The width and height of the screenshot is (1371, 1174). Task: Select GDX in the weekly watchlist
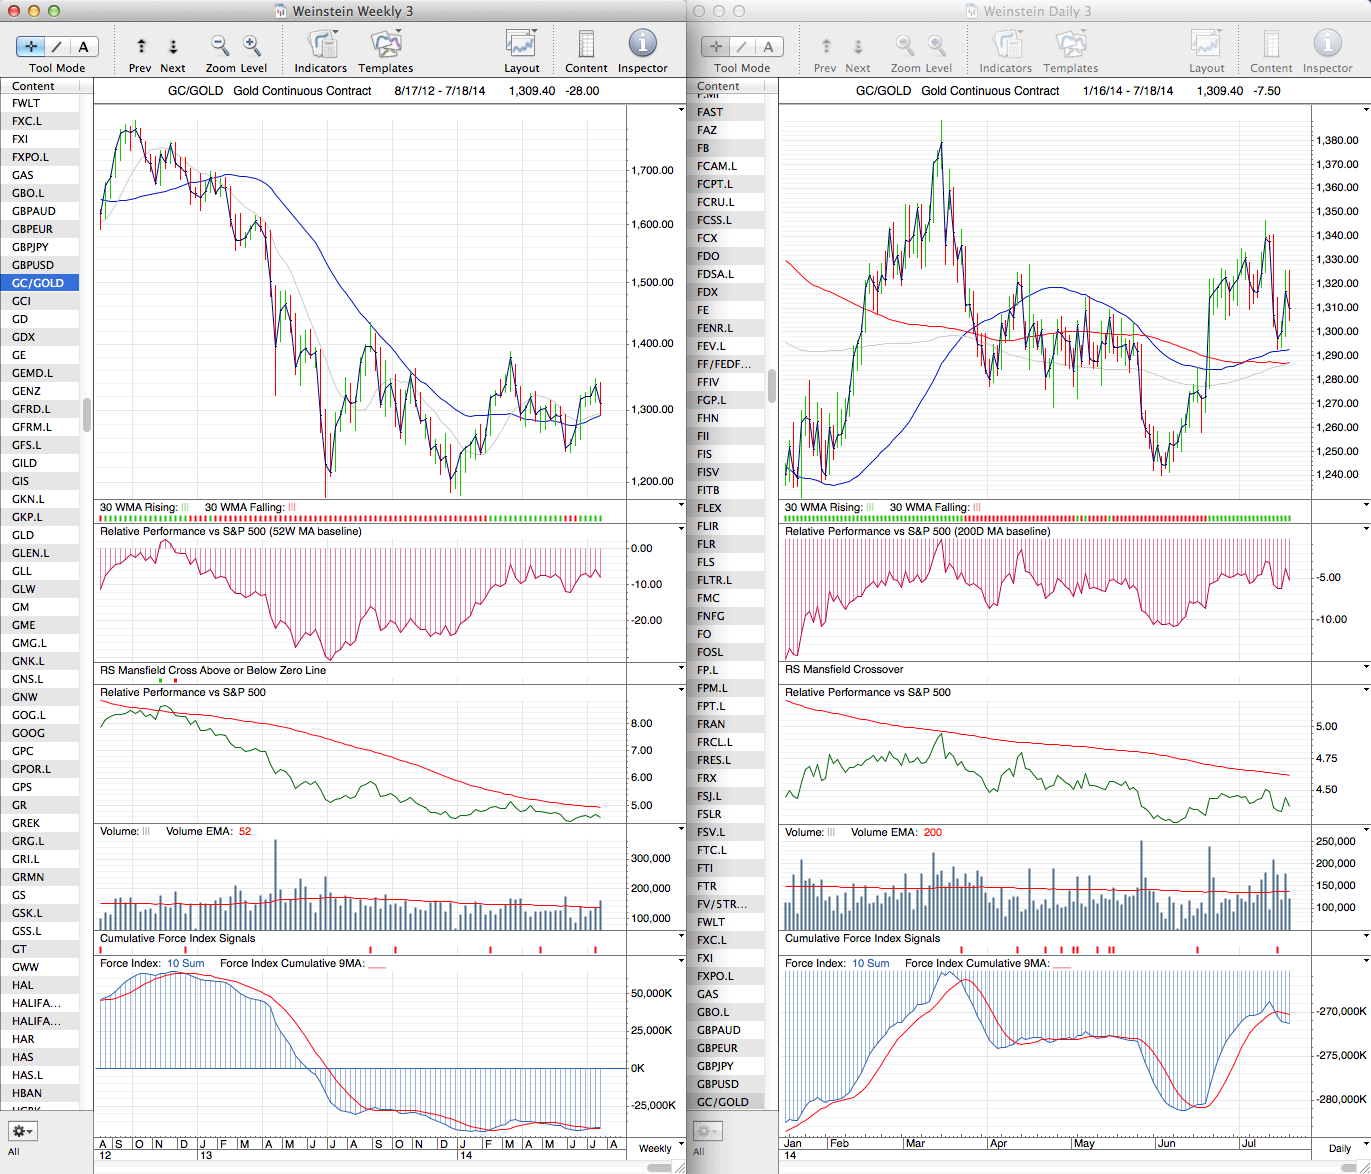coord(24,337)
